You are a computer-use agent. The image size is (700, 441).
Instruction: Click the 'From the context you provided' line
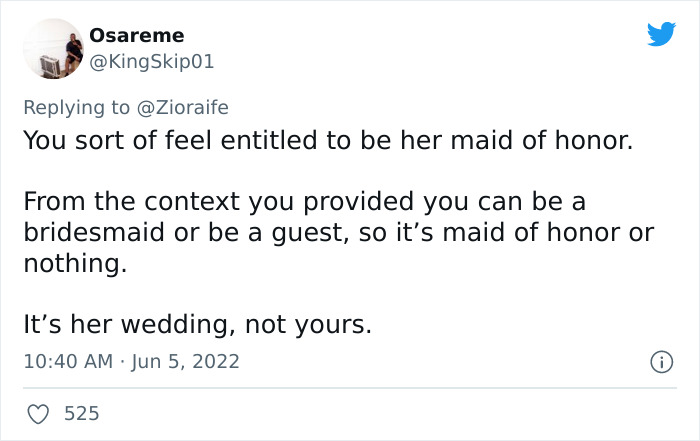303,201
